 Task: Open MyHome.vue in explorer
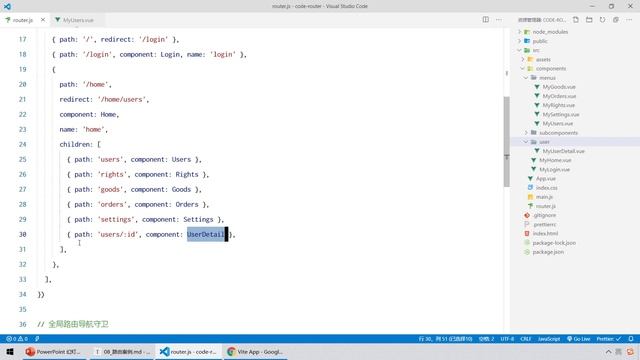[555, 160]
